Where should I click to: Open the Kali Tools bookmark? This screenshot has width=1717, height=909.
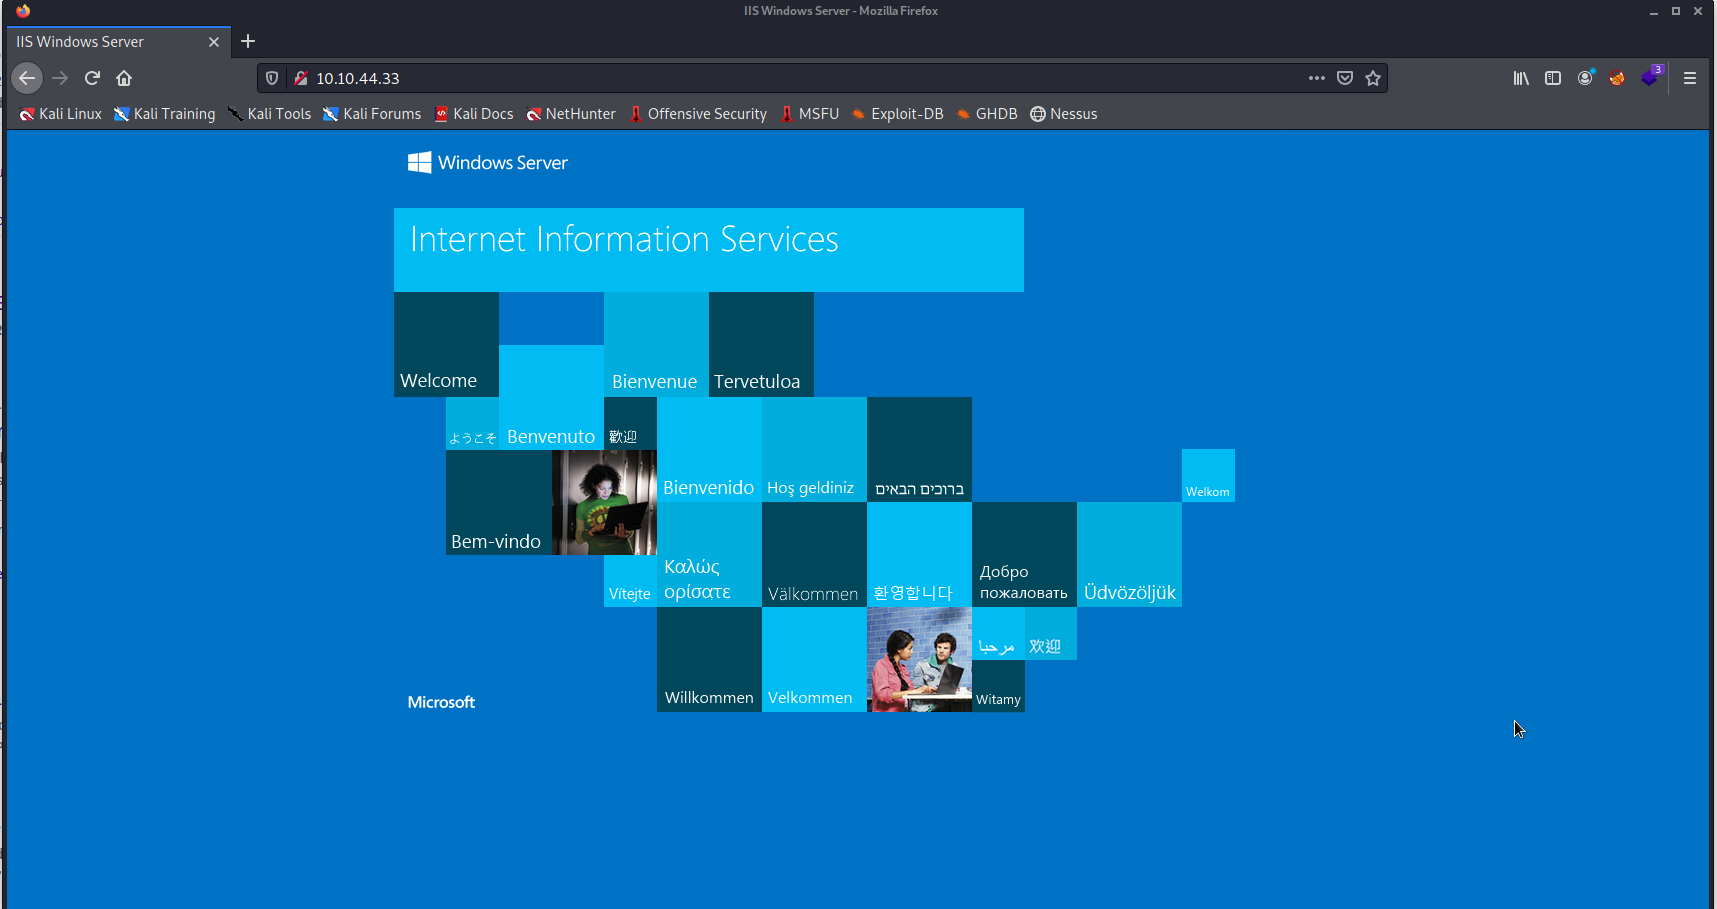coord(270,114)
